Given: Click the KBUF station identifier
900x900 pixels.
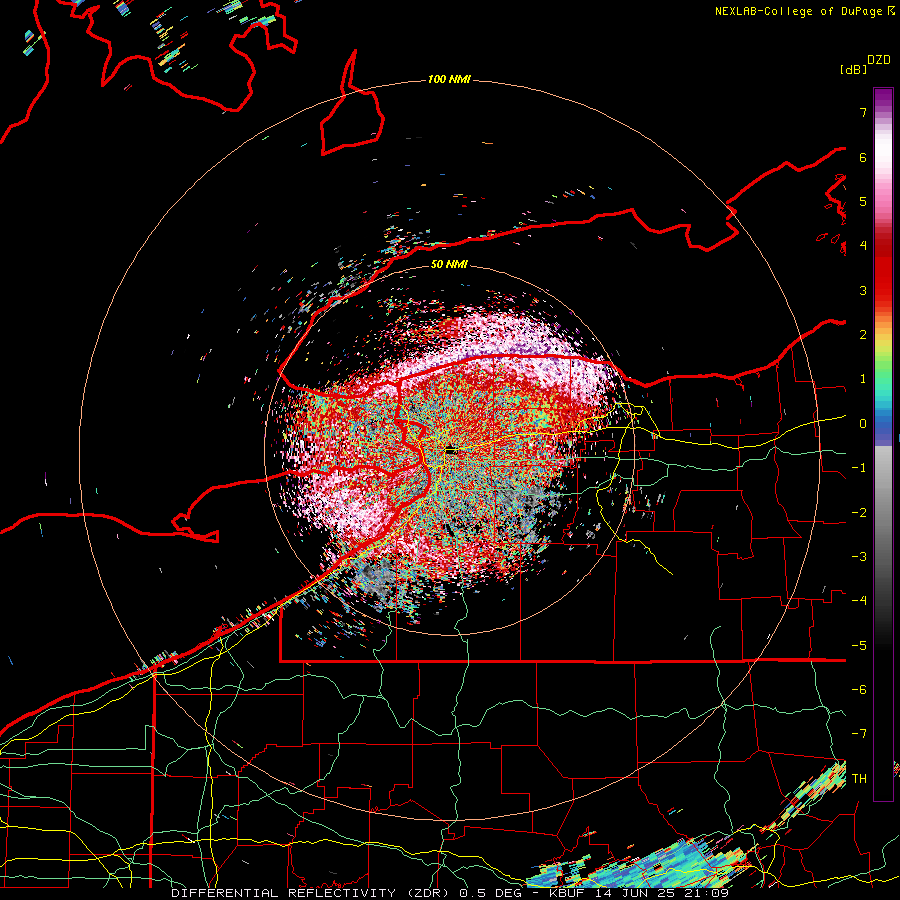Looking at the screenshot, I should [x=568, y=893].
